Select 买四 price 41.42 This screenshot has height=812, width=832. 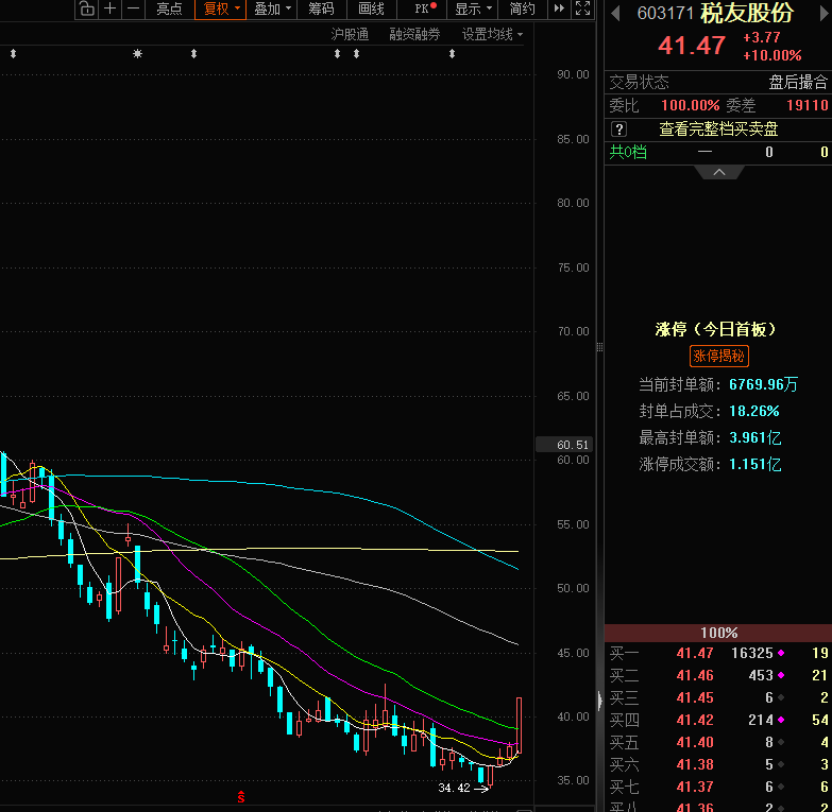coord(695,720)
